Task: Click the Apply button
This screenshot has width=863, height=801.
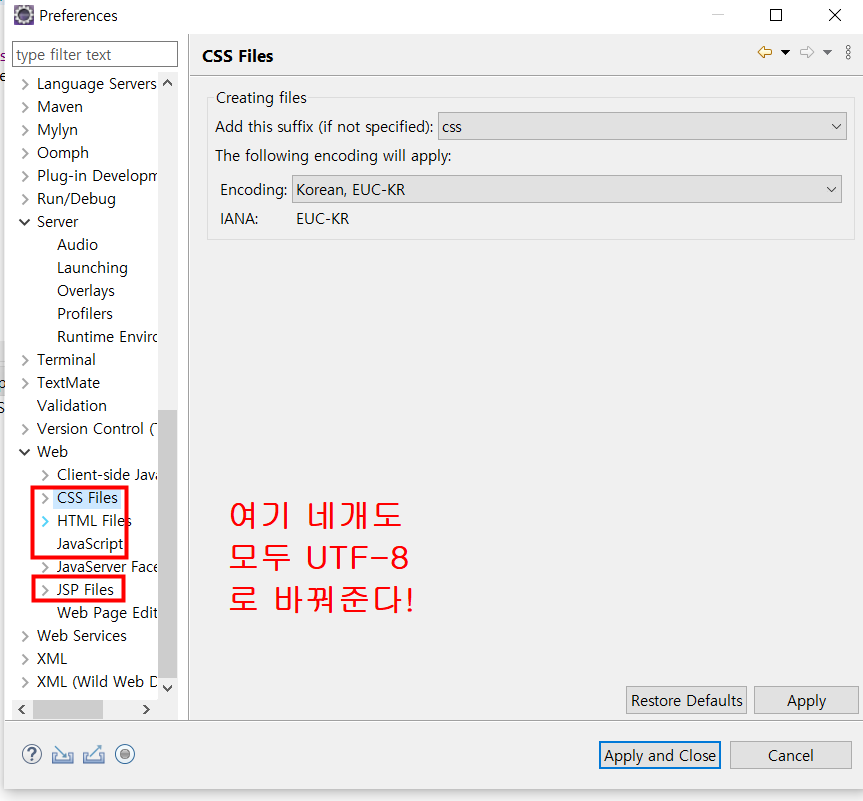Action: pyautogui.click(x=806, y=700)
